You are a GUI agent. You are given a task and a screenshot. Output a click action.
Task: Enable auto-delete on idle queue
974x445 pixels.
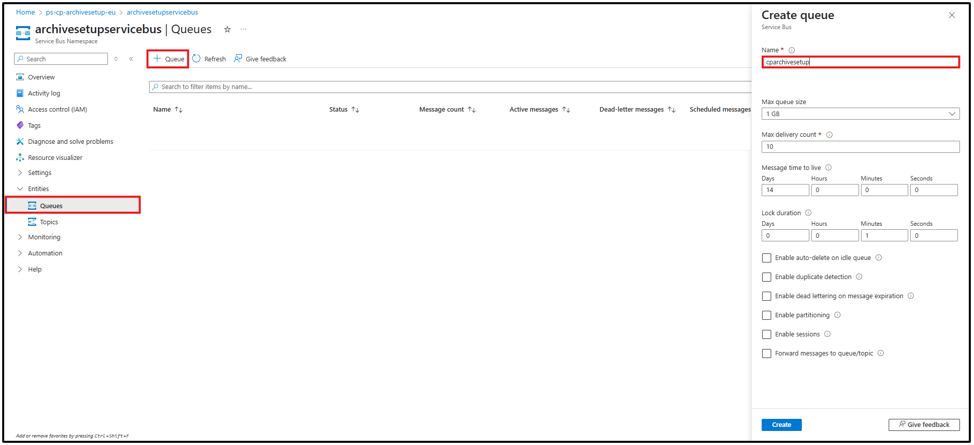(x=767, y=258)
